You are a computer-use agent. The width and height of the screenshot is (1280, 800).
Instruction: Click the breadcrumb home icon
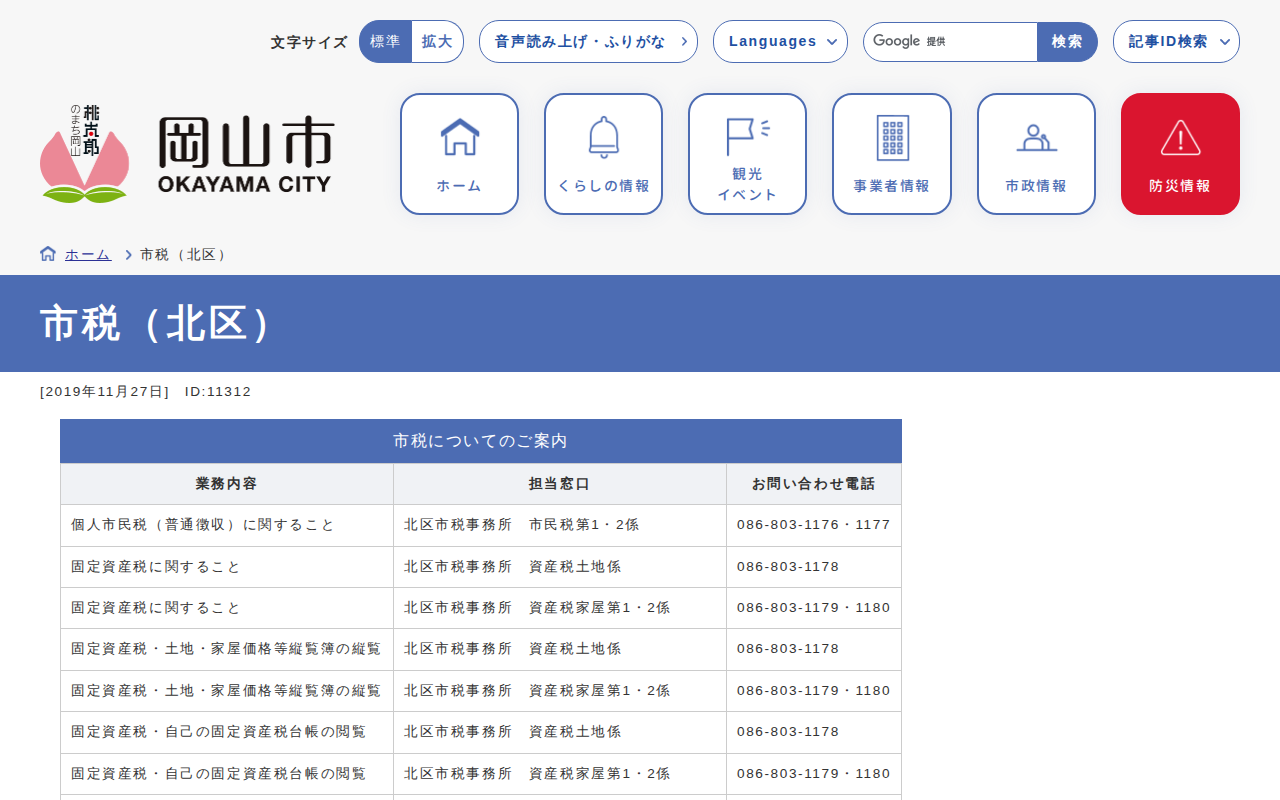click(x=48, y=254)
